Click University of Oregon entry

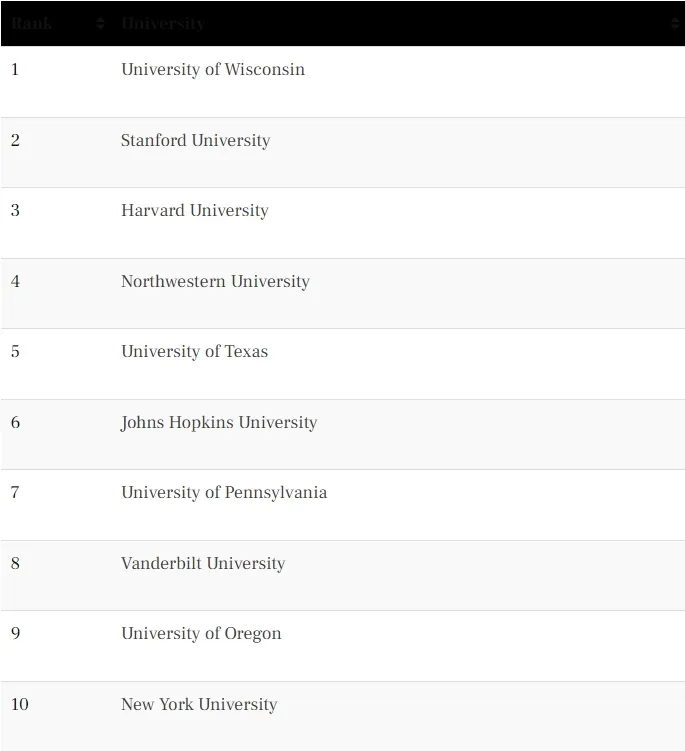[x=201, y=634]
